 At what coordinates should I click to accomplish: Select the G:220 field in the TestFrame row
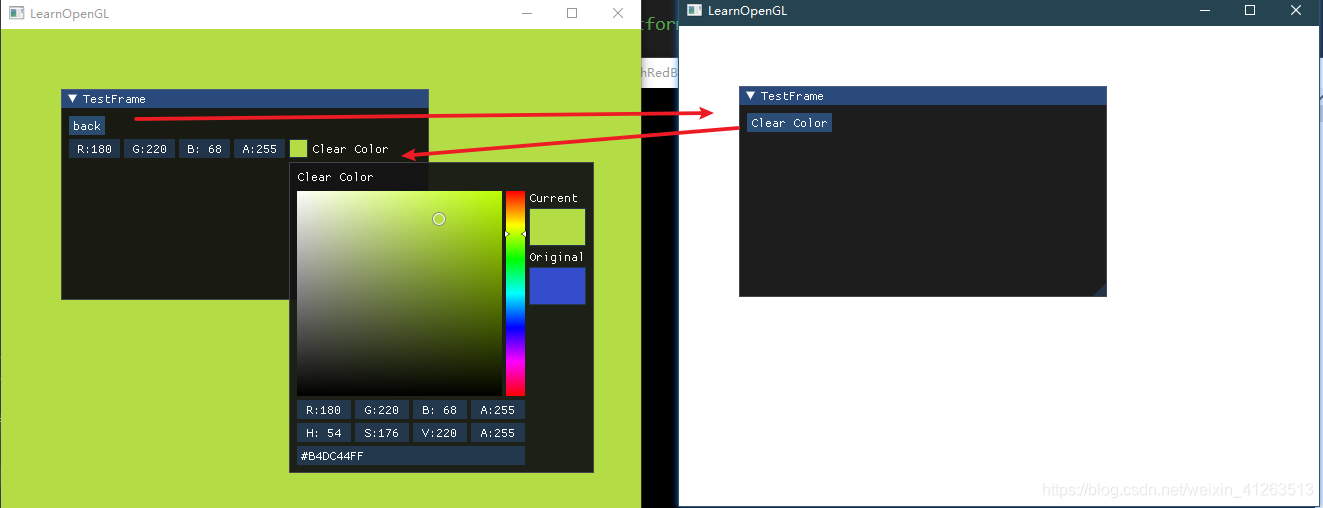[149, 149]
